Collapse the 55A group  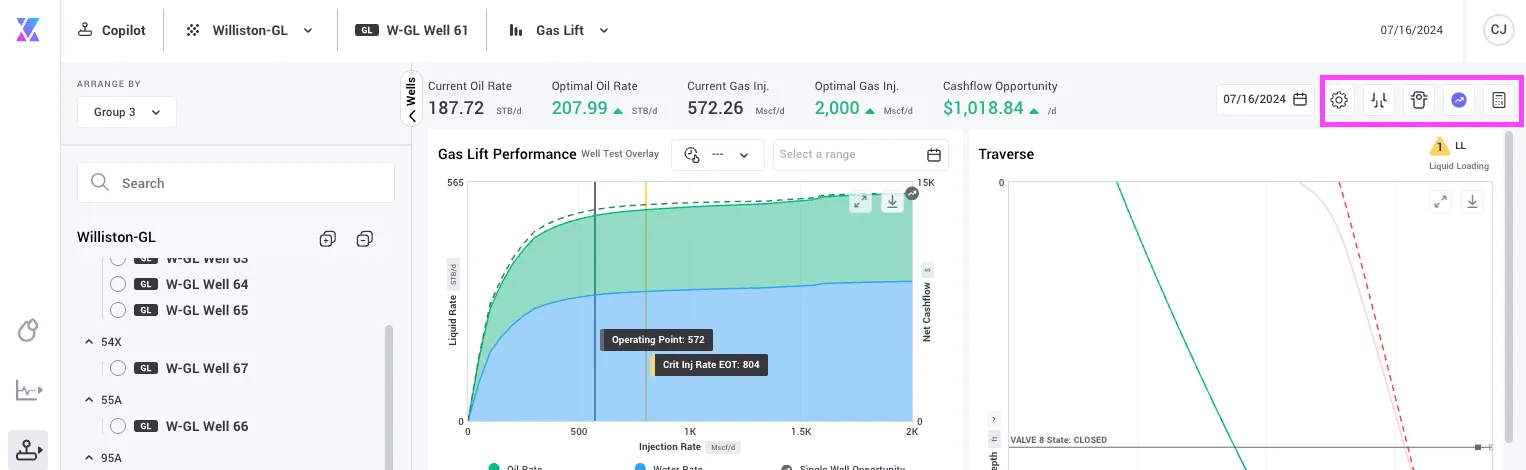(x=90, y=400)
